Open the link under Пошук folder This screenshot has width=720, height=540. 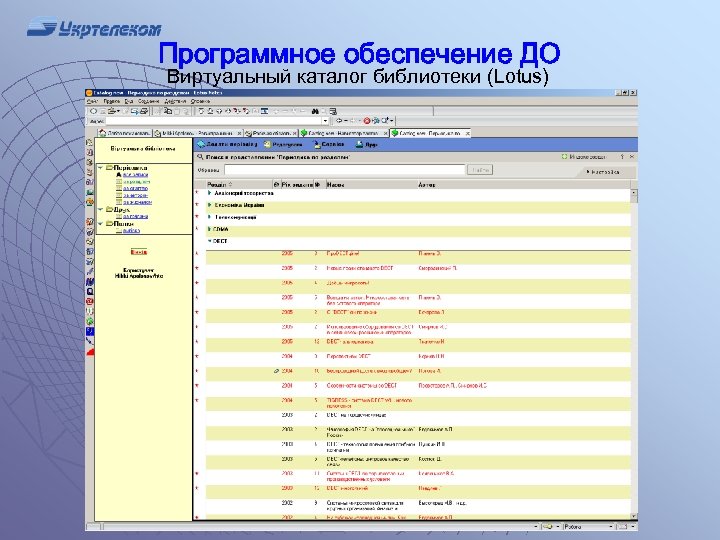coord(131,231)
